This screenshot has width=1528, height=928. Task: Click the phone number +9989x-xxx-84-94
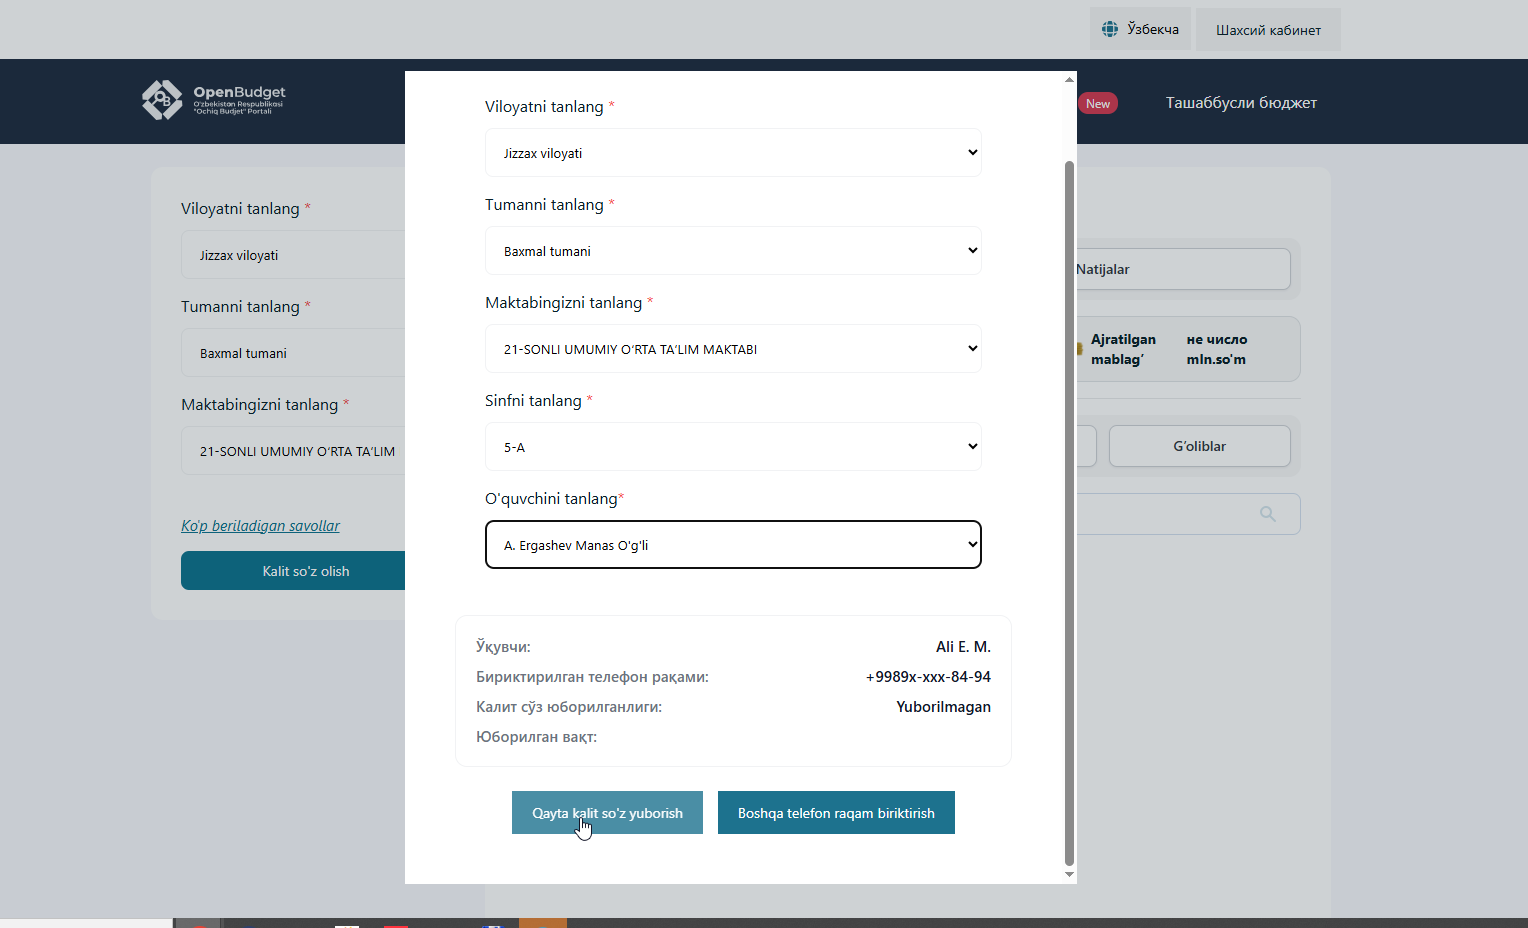pyautogui.click(x=928, y=677)
